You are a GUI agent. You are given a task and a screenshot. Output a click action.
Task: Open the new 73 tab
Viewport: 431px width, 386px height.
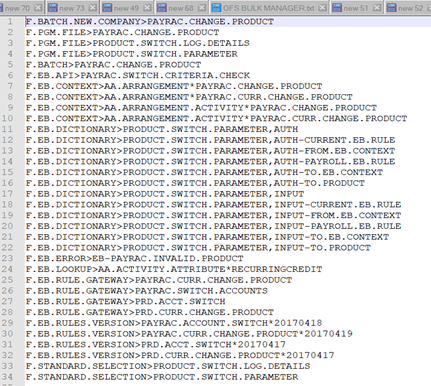point(72,8)
